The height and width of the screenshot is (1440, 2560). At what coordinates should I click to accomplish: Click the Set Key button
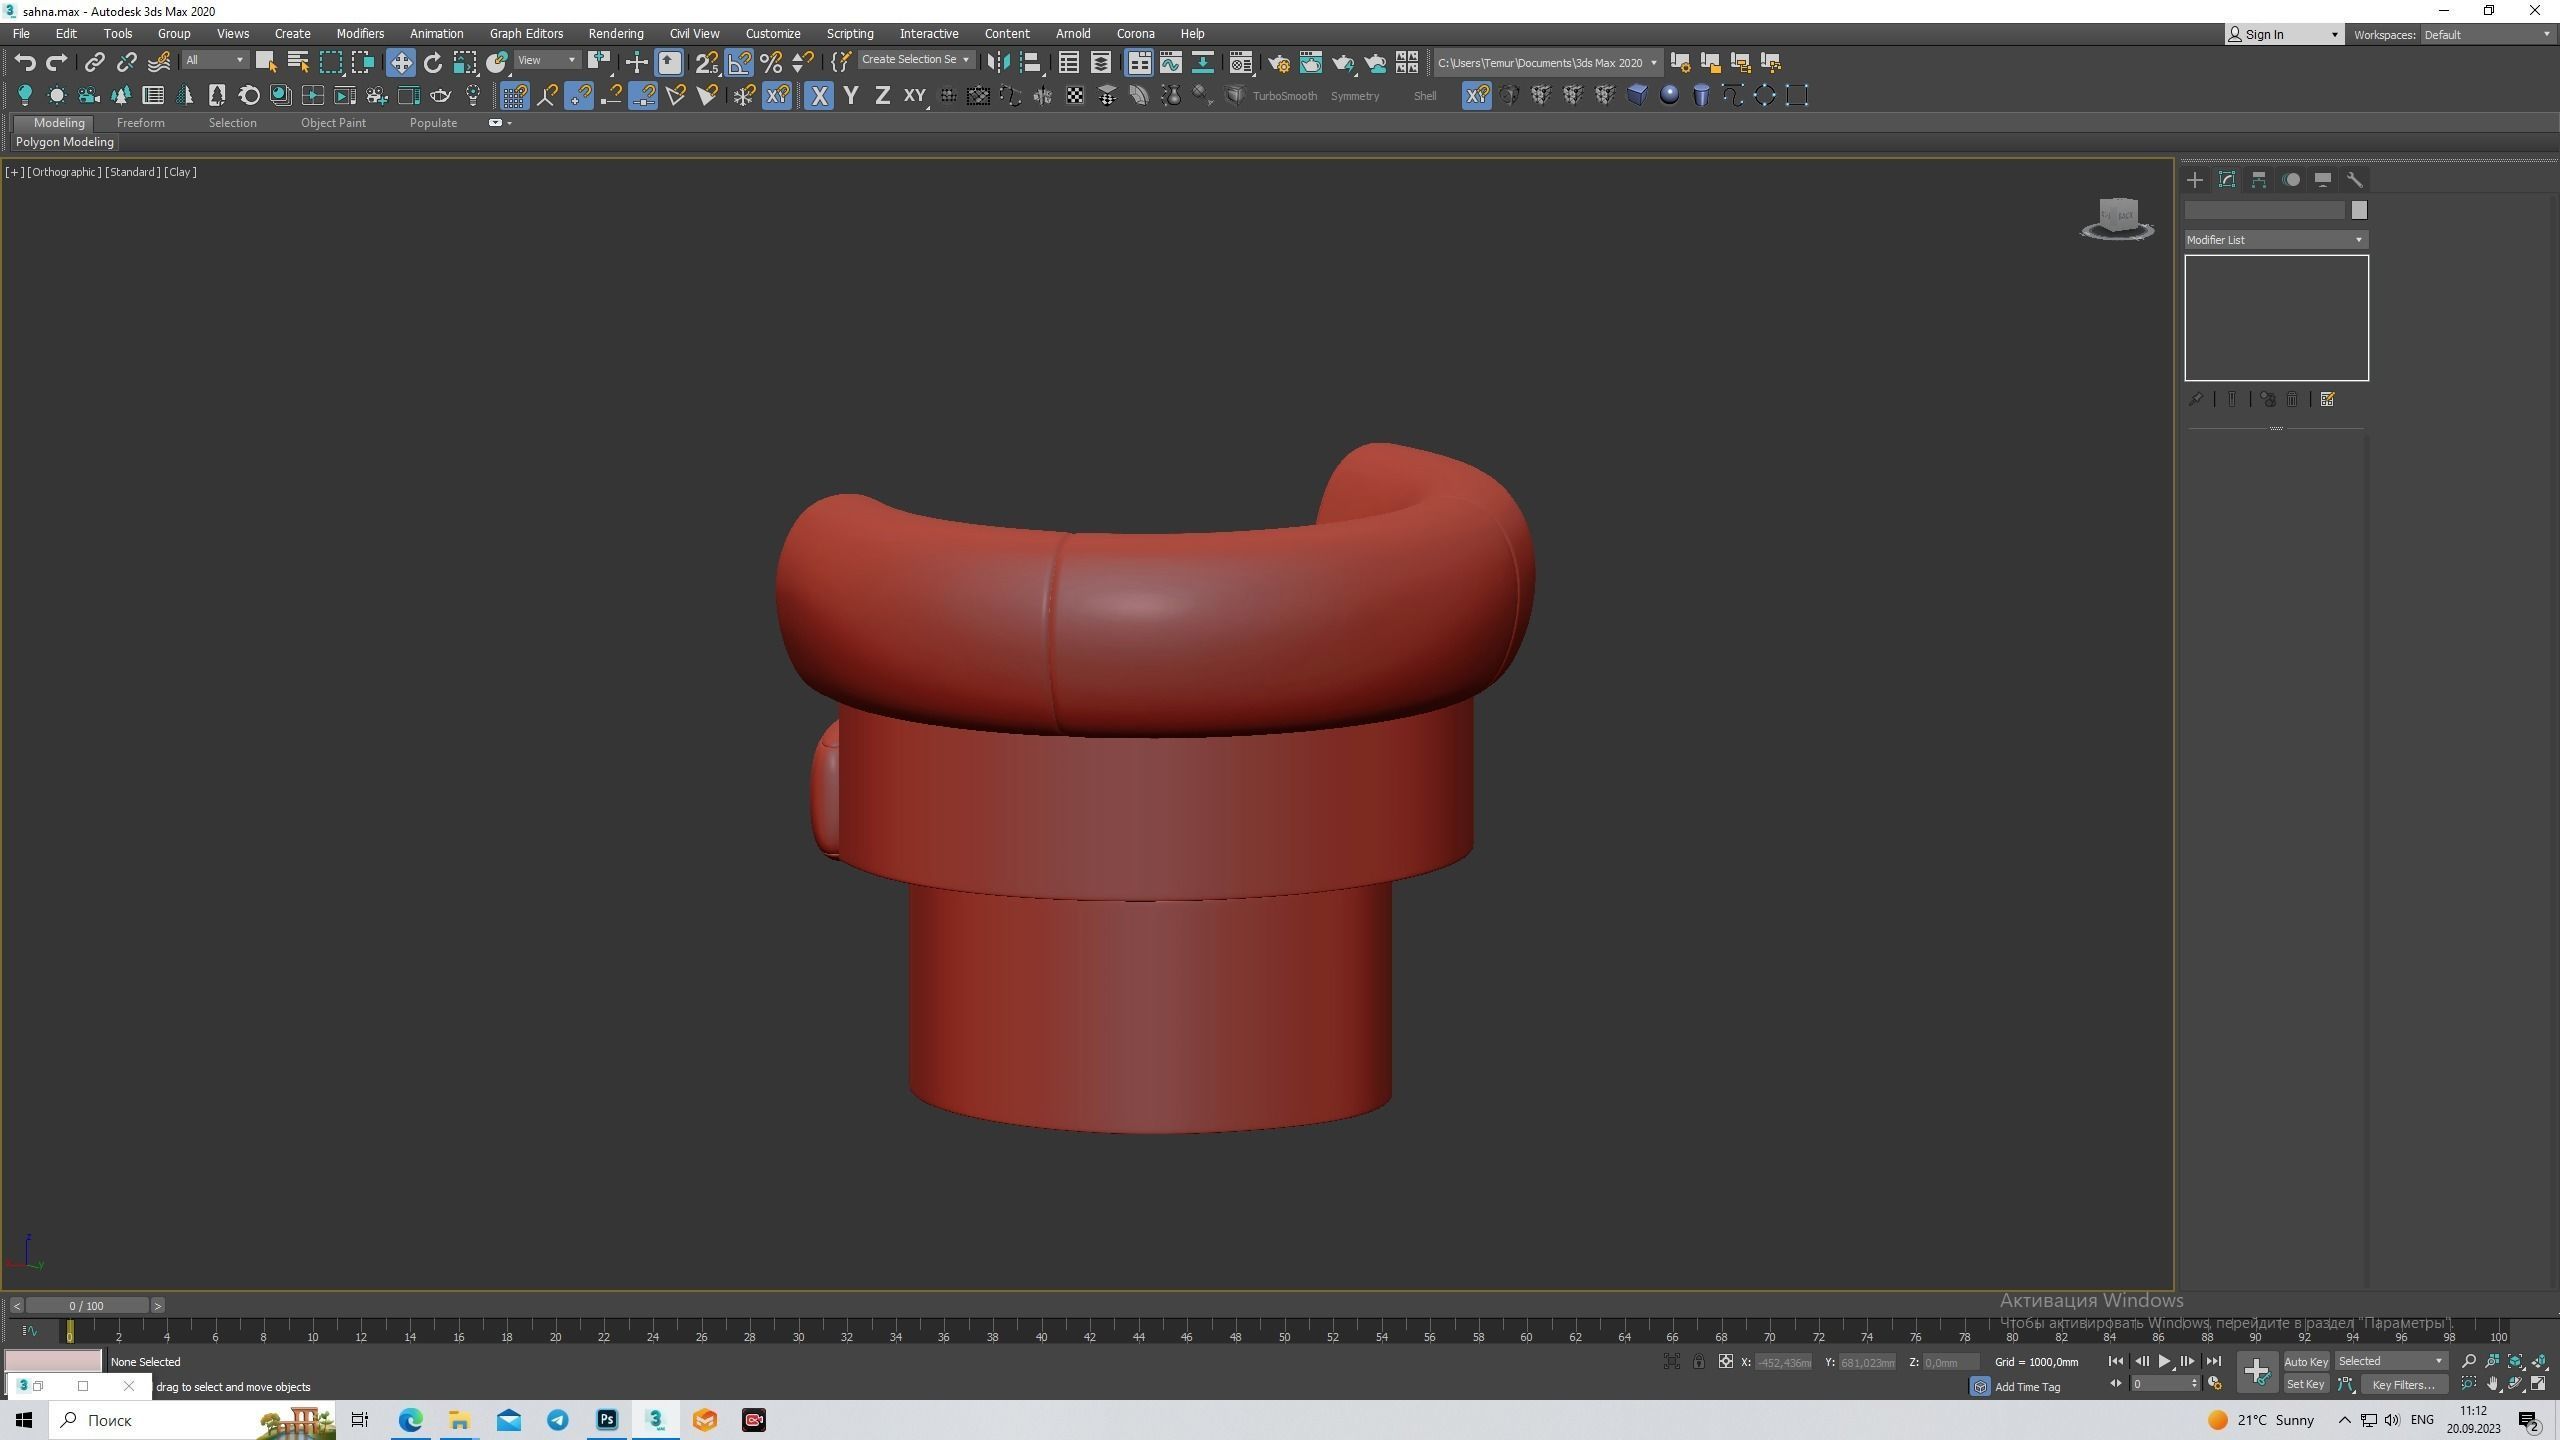click(2306, 1385)
